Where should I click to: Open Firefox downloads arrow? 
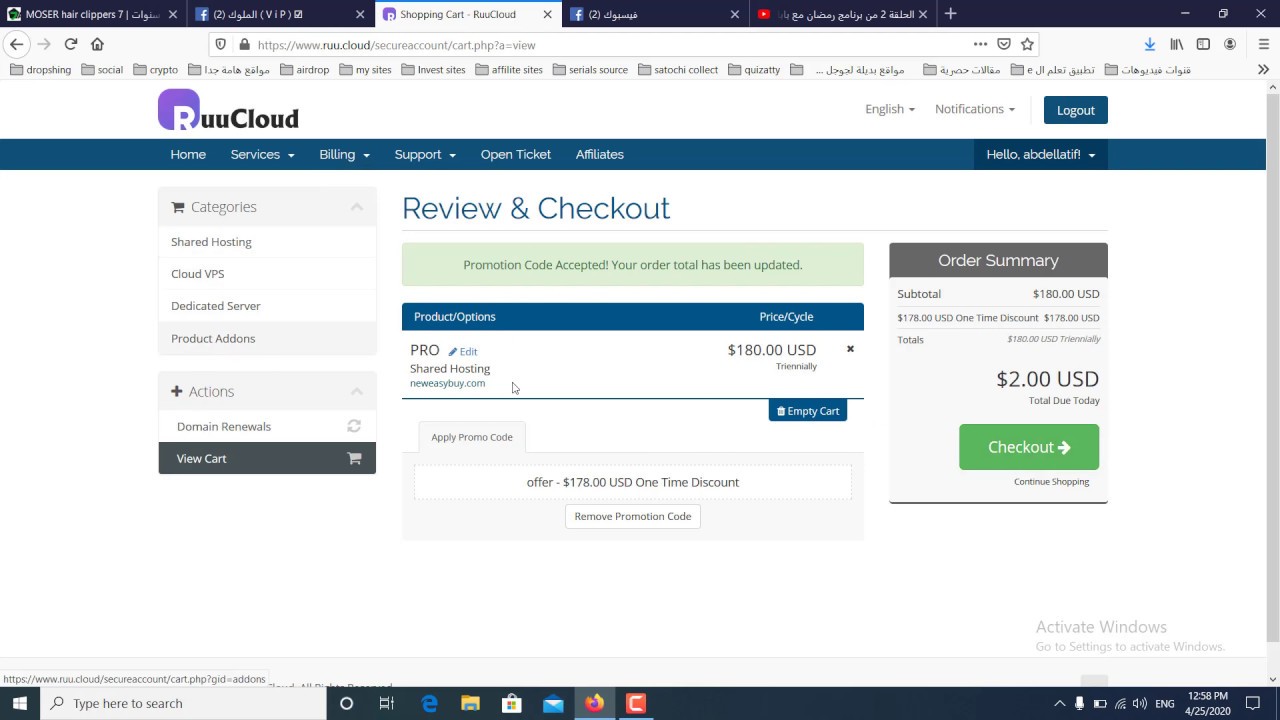[x=1150, y=44]
